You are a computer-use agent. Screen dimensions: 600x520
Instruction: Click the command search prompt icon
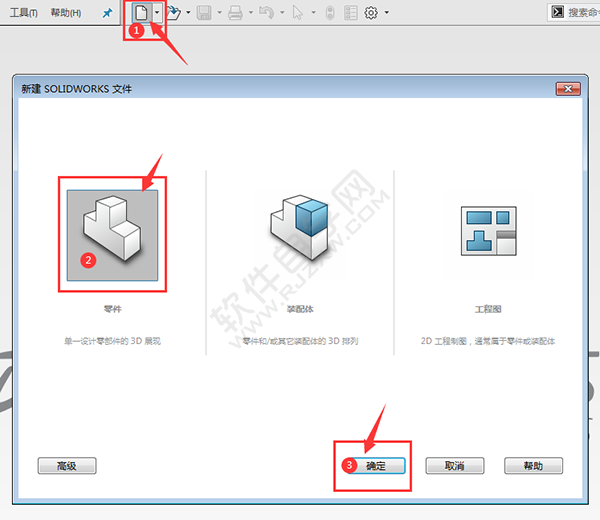pos(558,12)
